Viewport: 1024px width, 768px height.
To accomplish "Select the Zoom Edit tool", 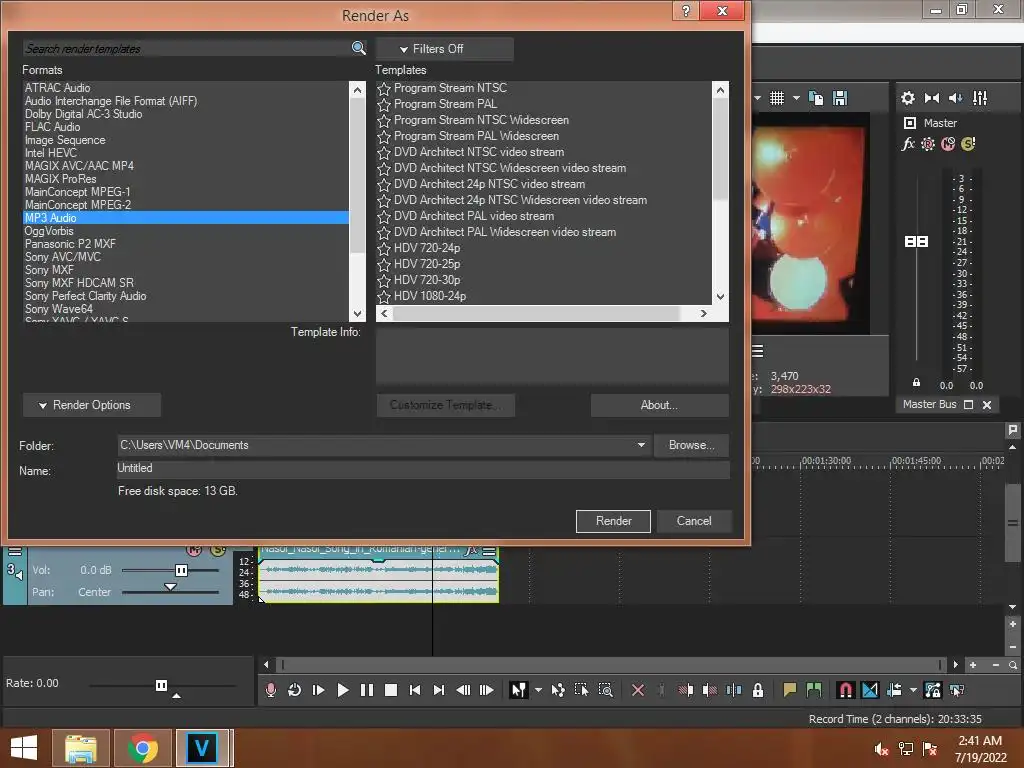I will (x=606, y=690).
